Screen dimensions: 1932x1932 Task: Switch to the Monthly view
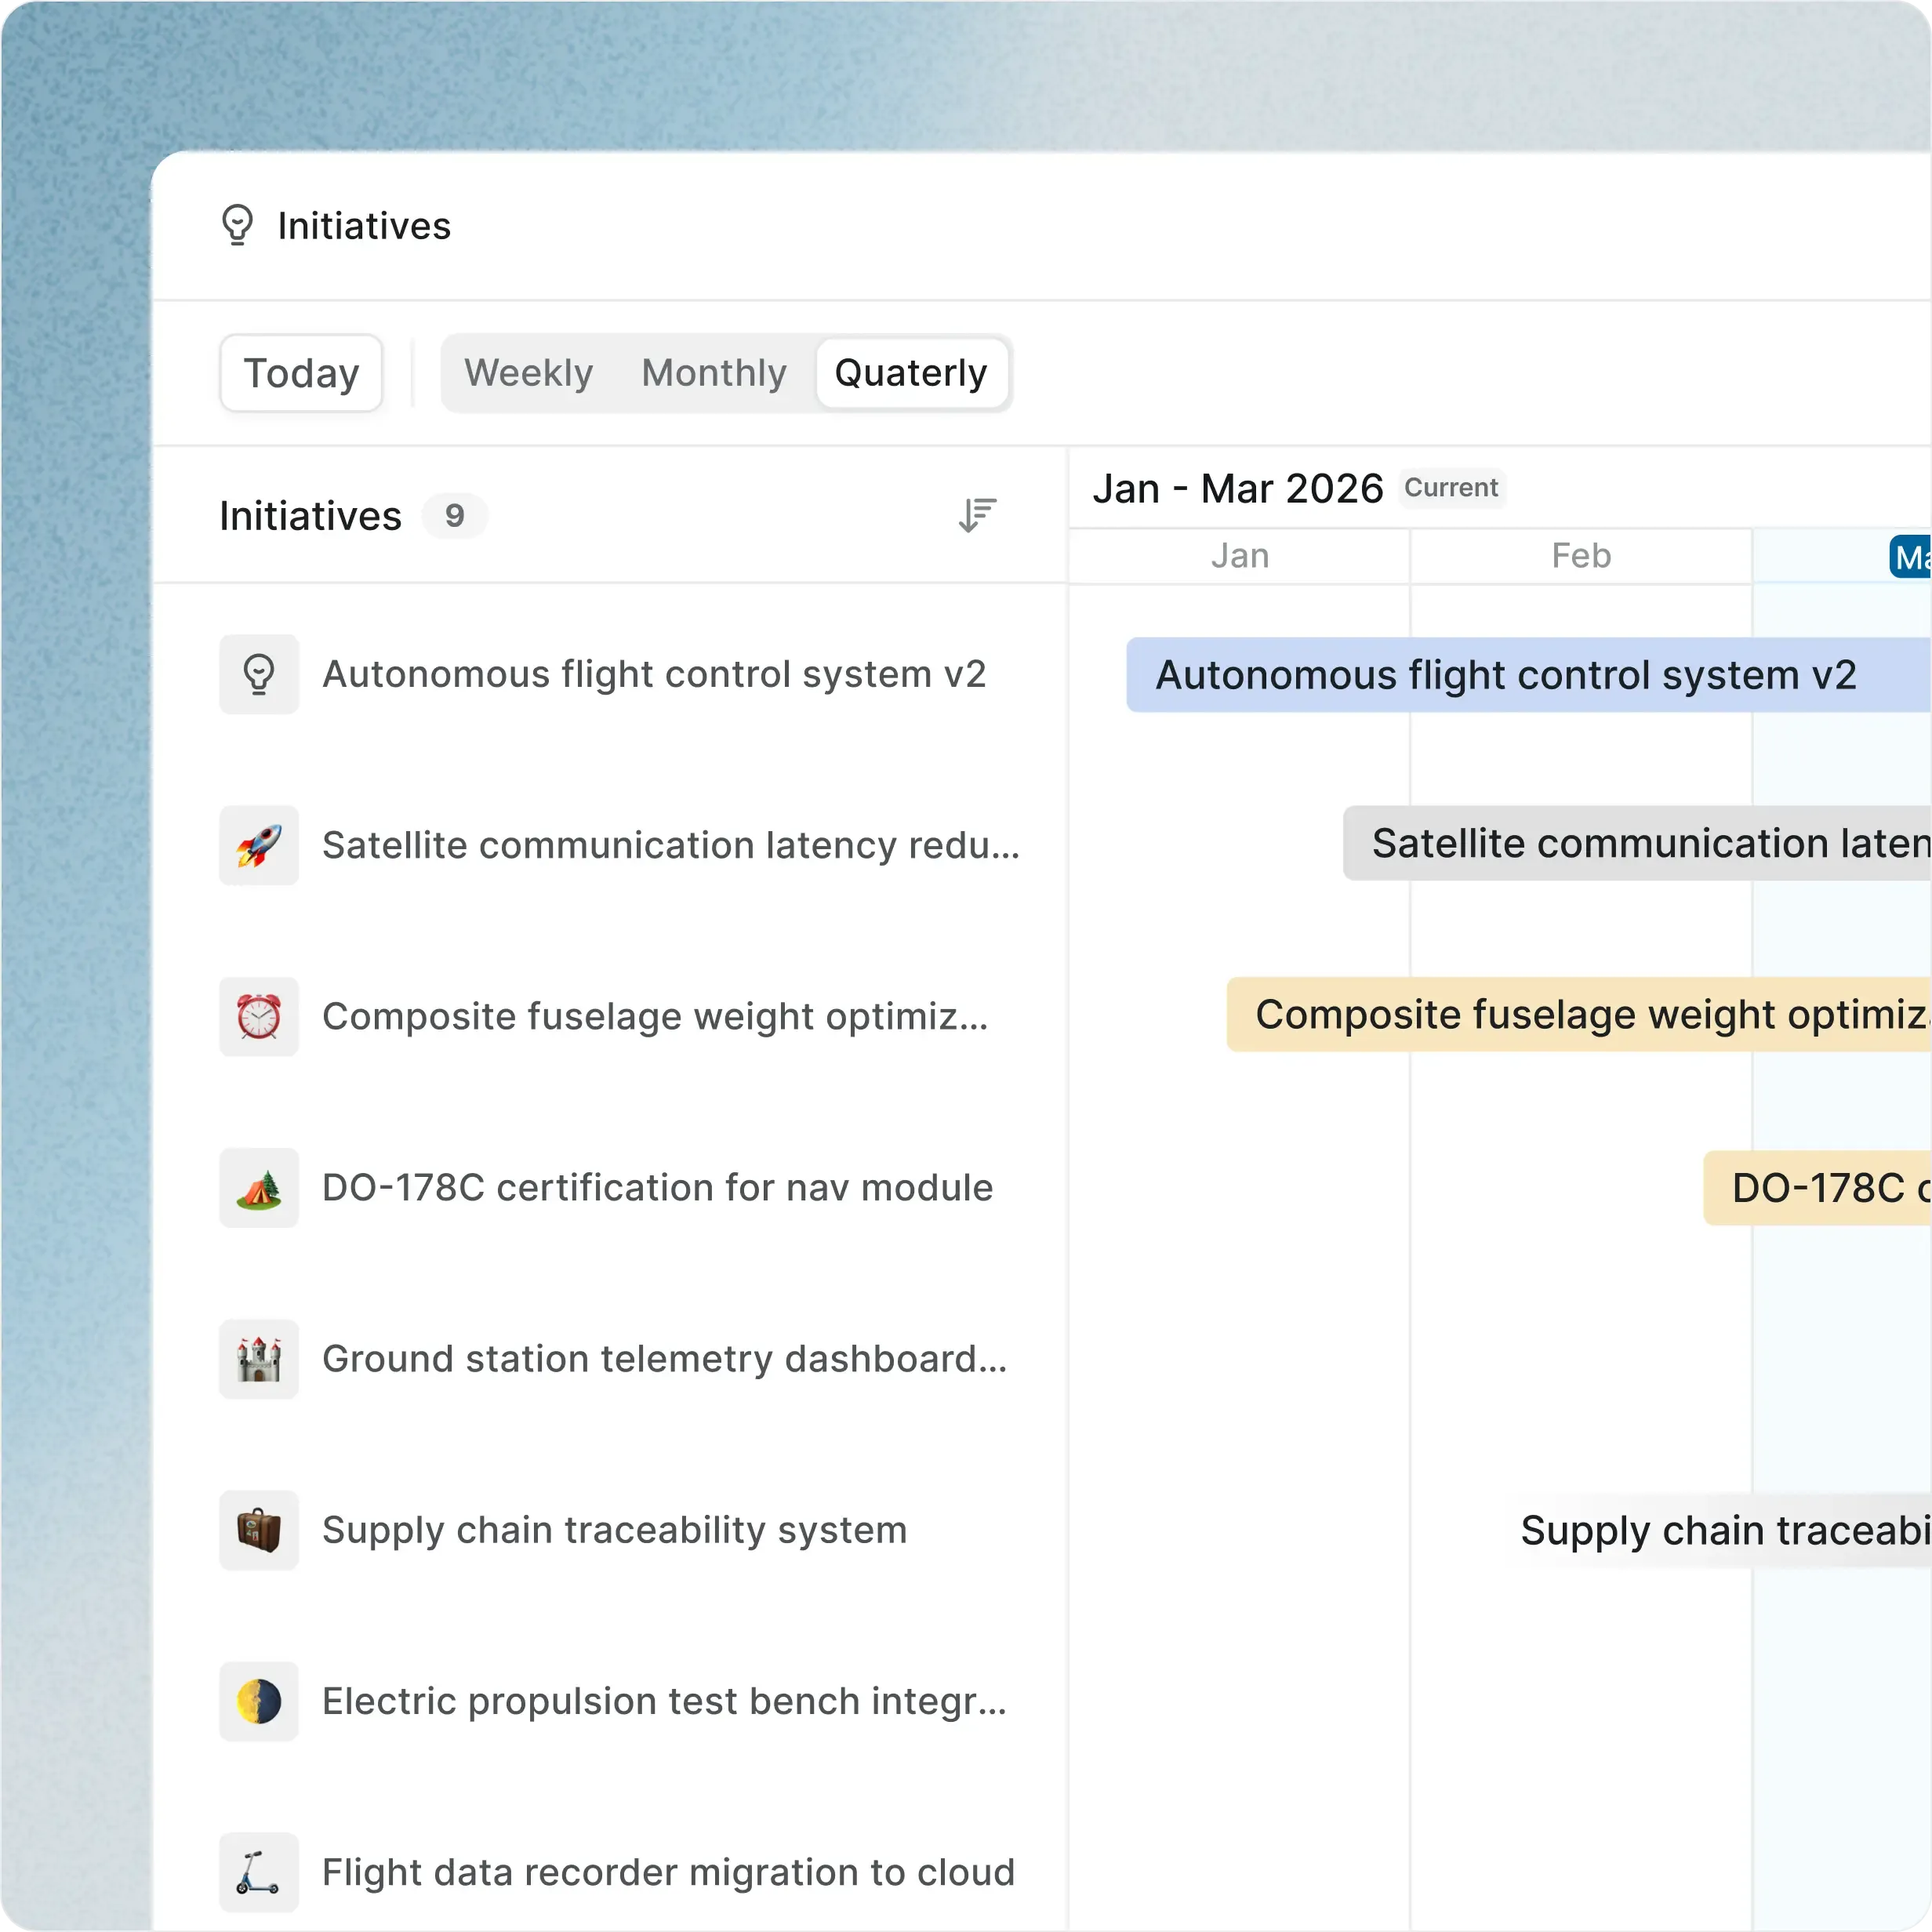point(714,373)
